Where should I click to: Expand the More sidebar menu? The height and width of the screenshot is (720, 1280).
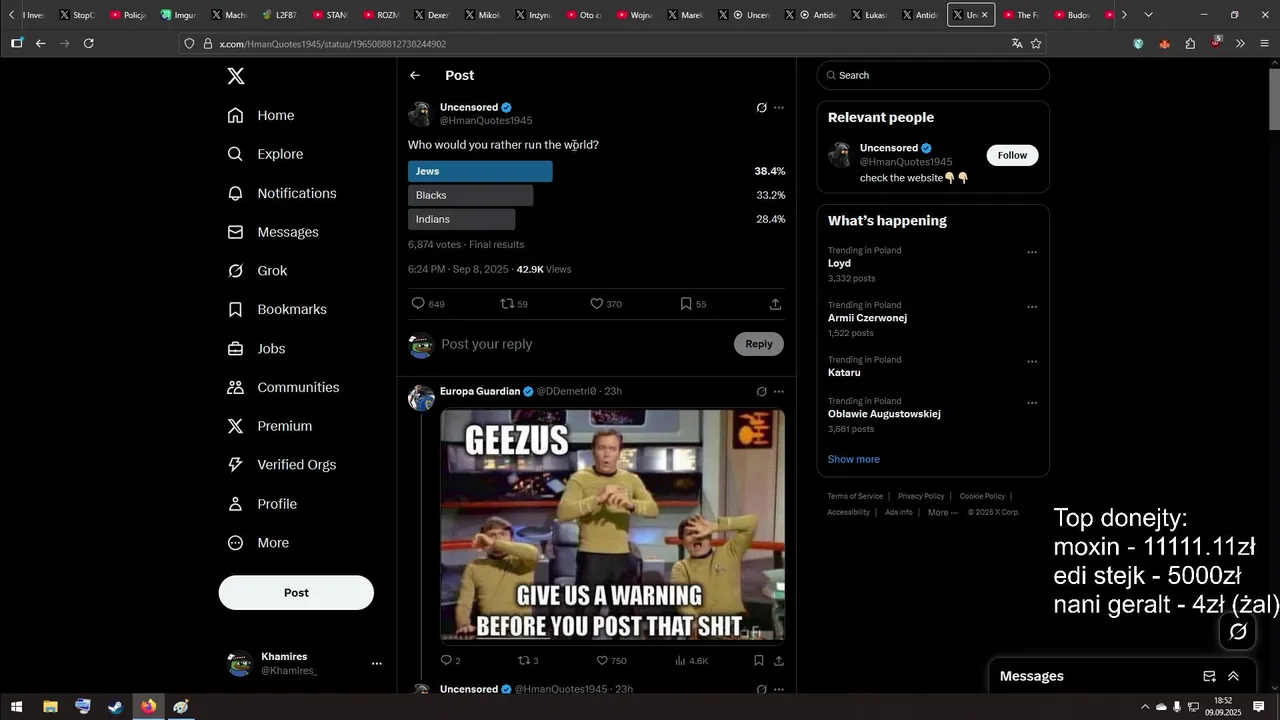258,543
